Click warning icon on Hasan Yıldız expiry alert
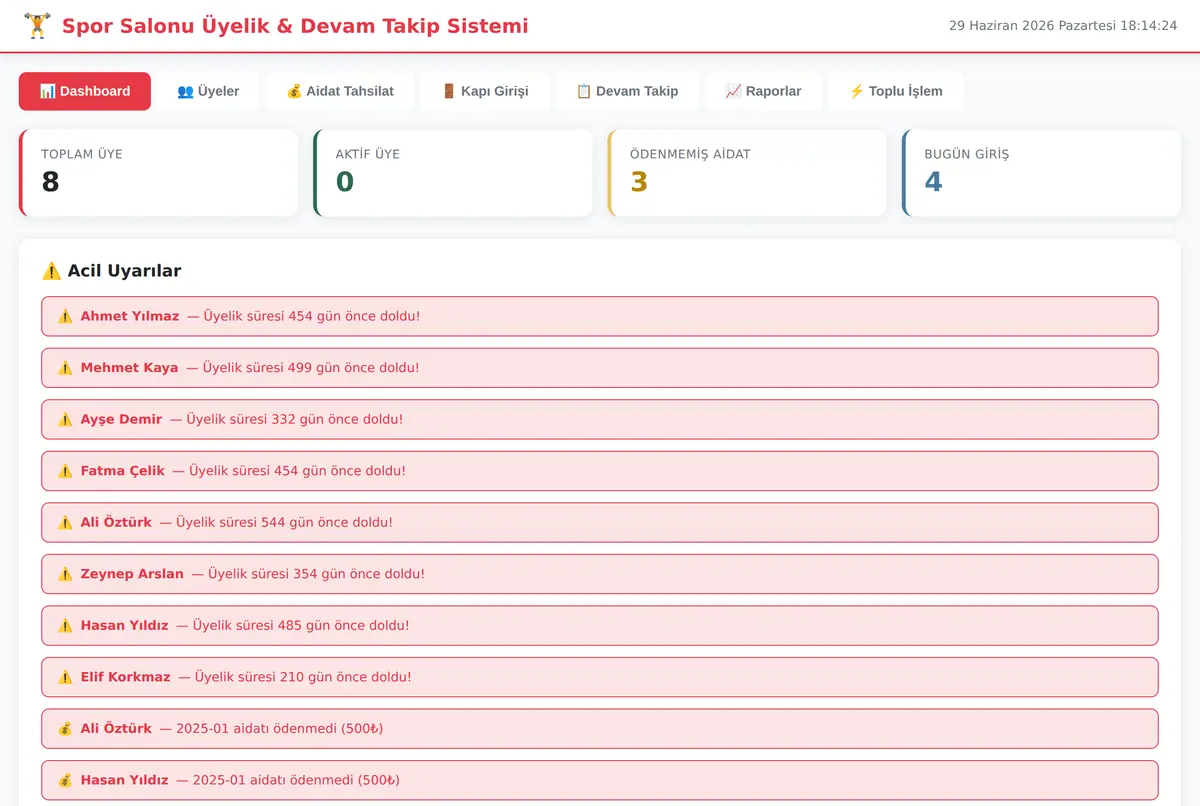 point(65,626)
